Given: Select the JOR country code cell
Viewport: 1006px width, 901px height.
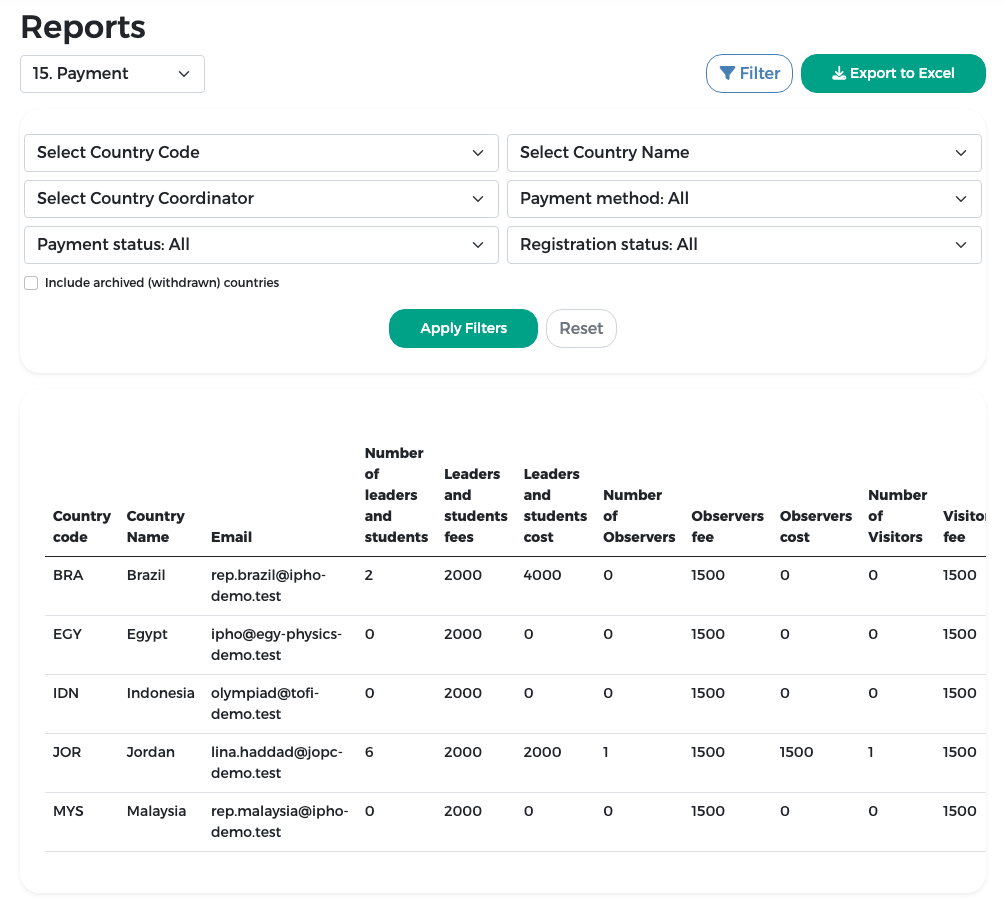Looking at the screenshot, I should click(67, 753).
